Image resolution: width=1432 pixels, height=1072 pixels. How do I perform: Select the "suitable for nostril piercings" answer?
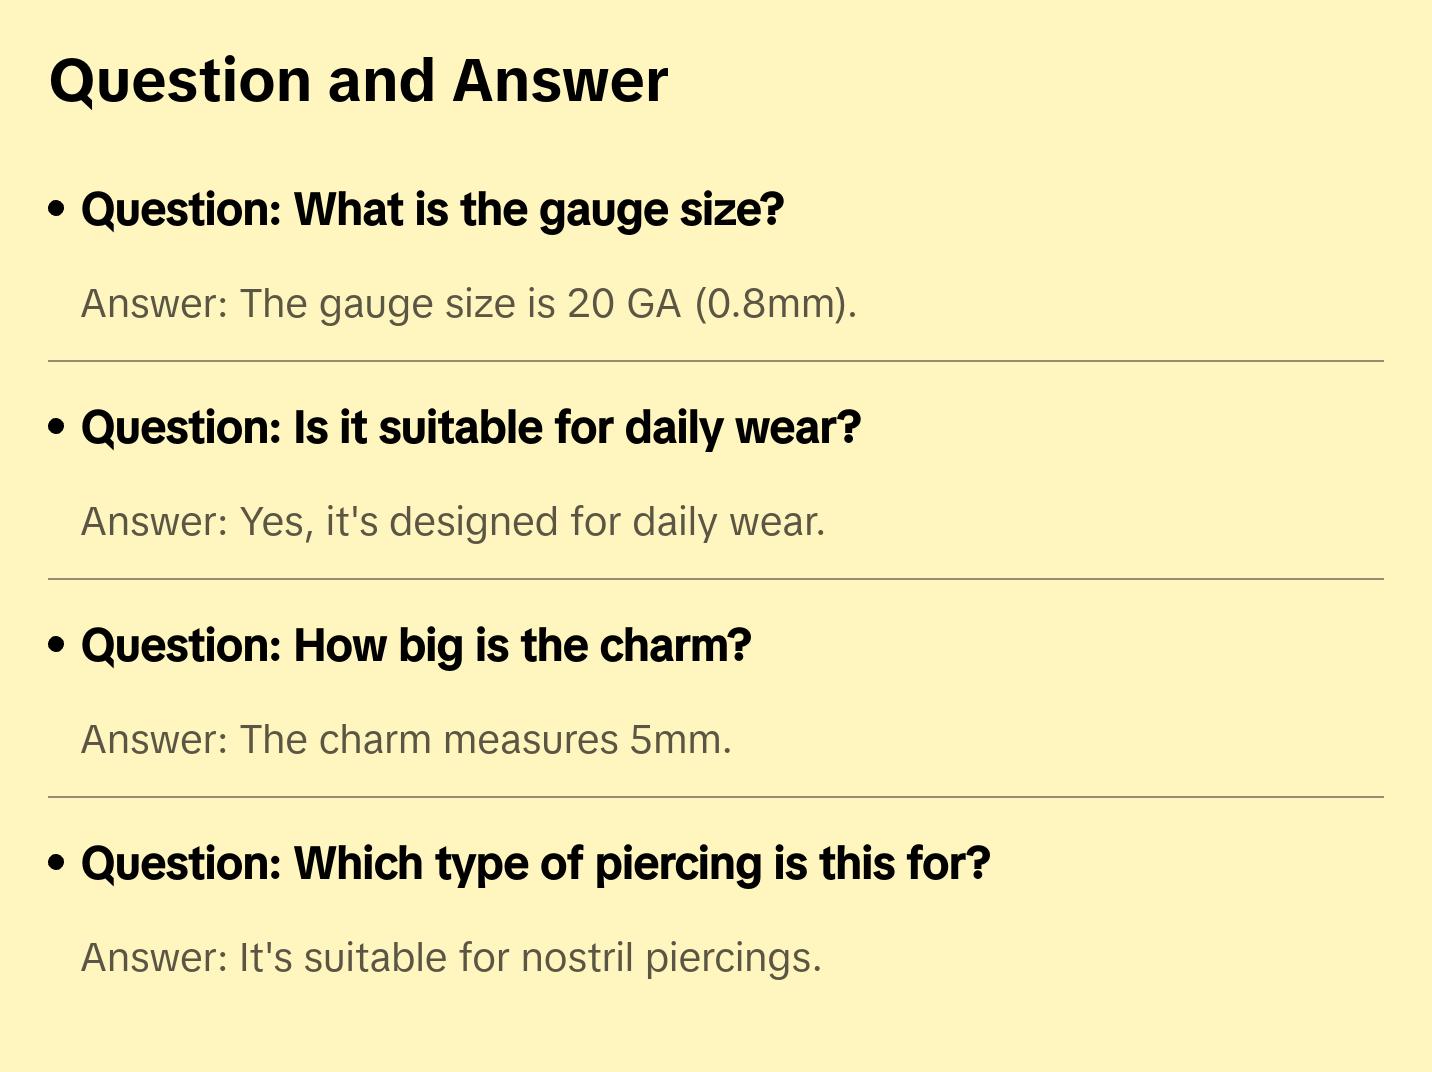(x=450, y=958)
